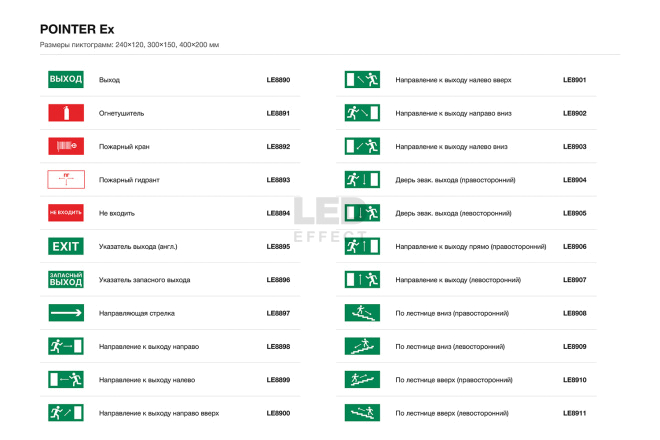
Task: Click the stairs up left-side pictogram LE8911
Action: 362,413
